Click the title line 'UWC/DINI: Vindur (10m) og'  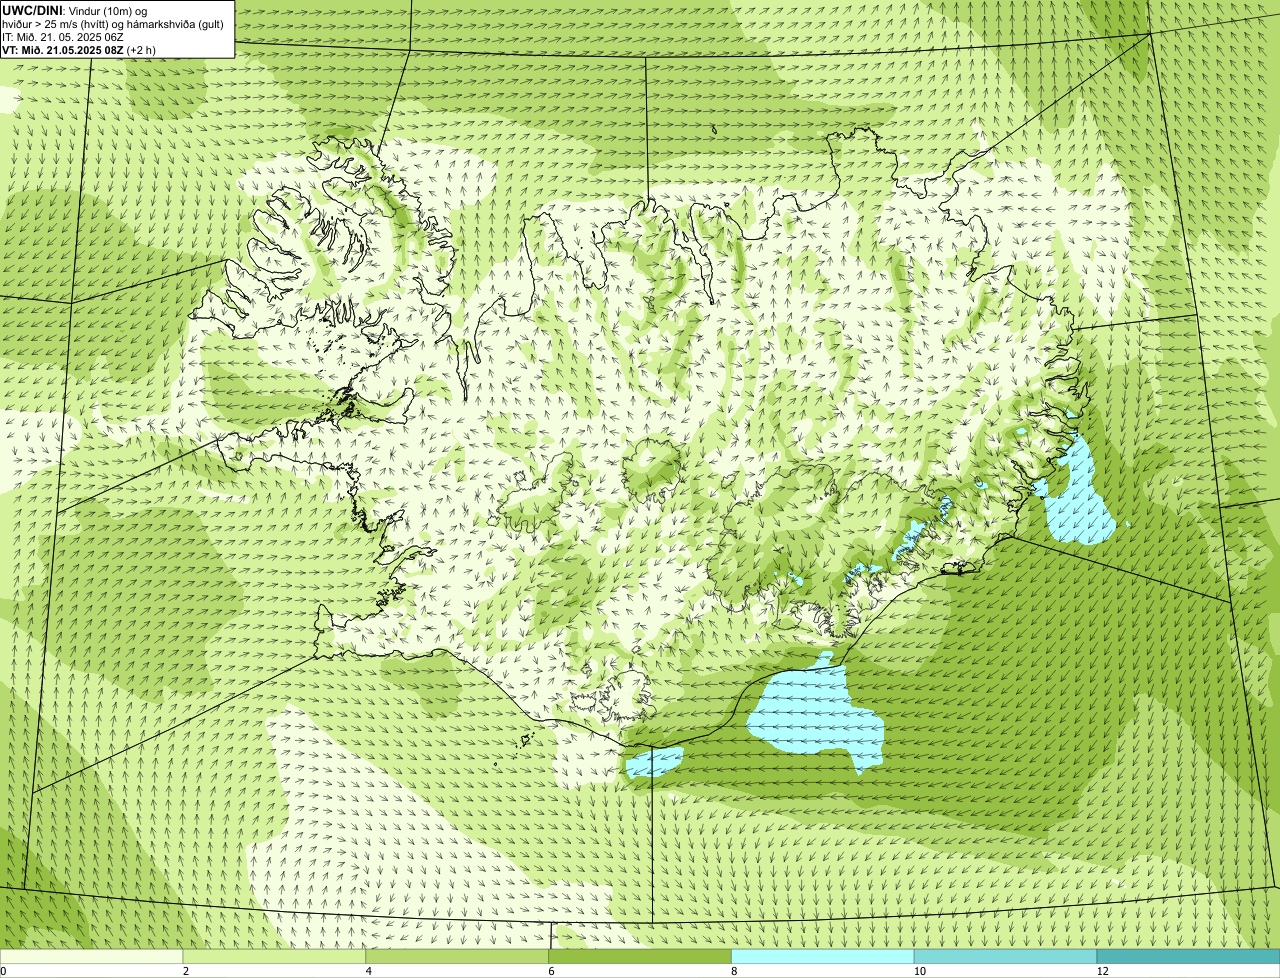coord(76,10)
